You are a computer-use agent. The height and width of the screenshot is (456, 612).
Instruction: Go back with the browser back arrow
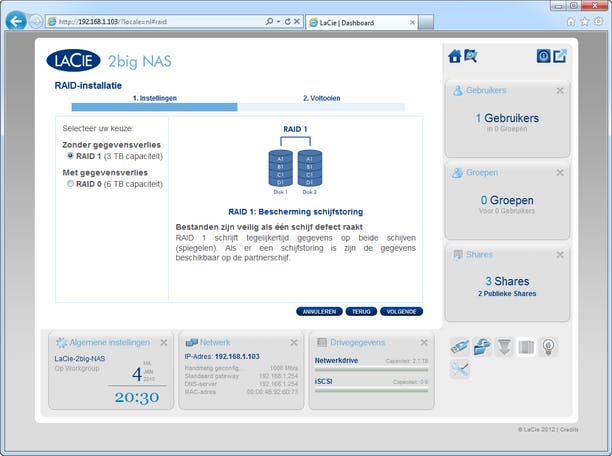[x=16, y=21]
